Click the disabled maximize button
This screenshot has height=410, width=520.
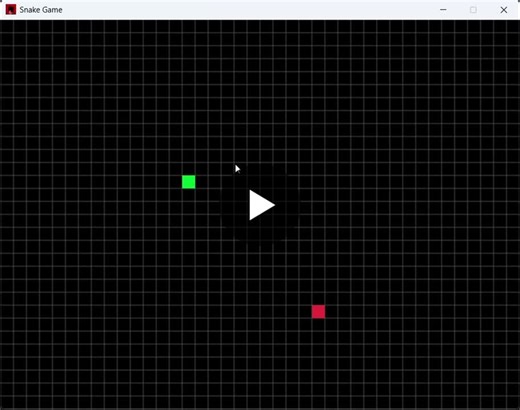[x=473, y=10]
